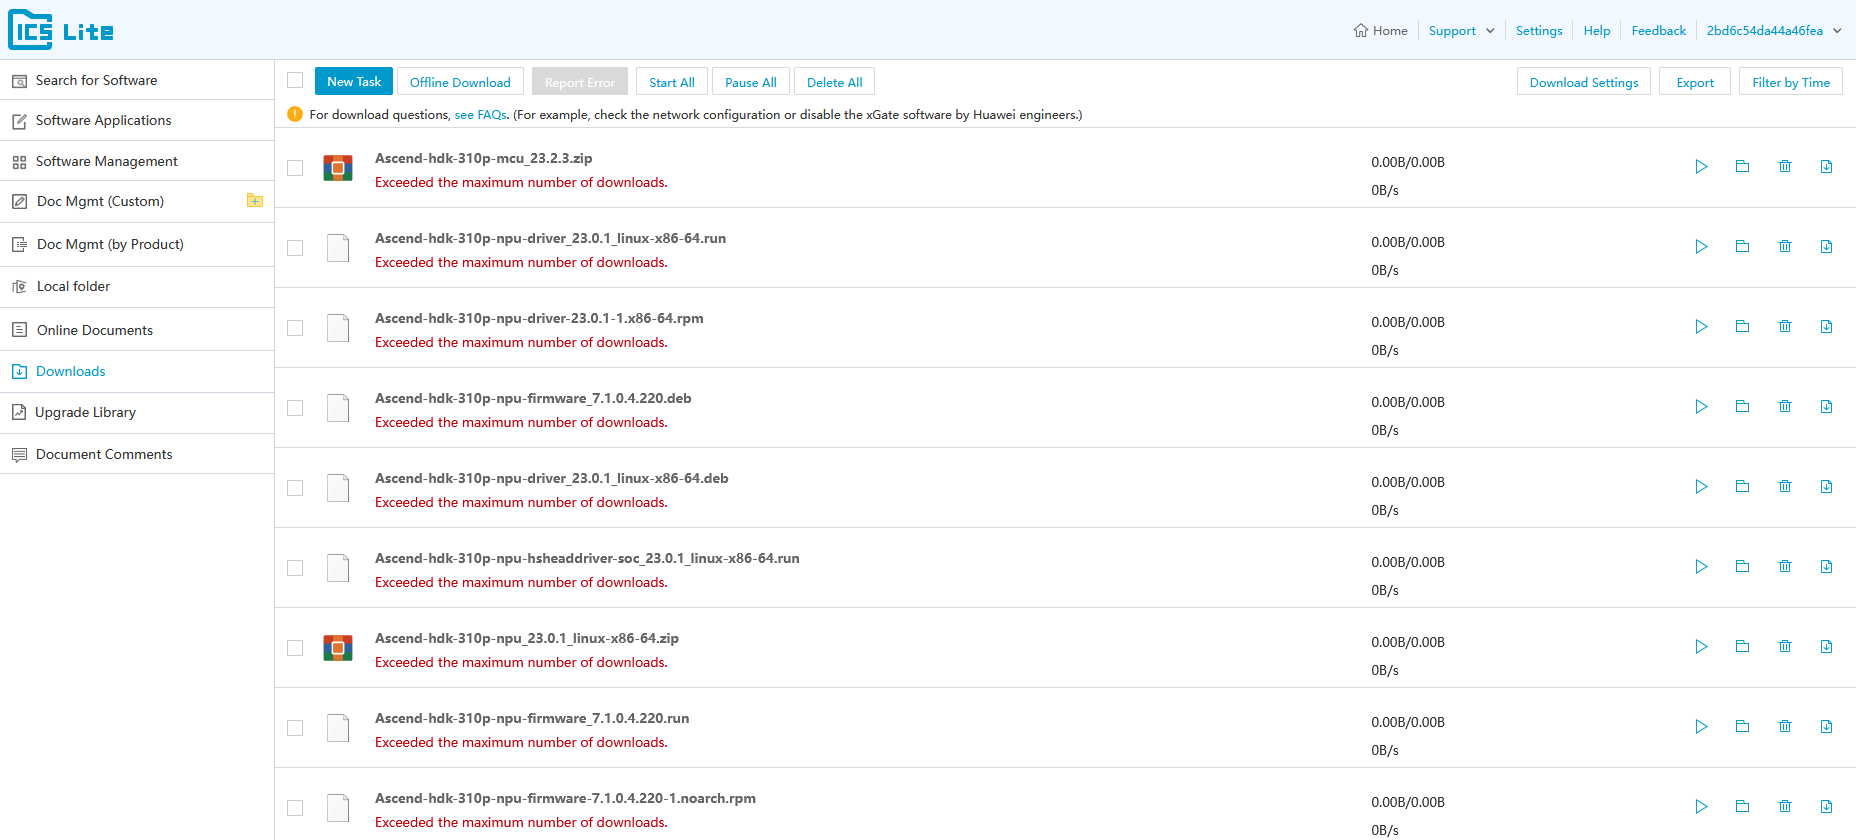Delete the npu-hsheaddriver-soc_23.0.1 task
The height and width of the screenshot is (840, 1856).
1785,567
